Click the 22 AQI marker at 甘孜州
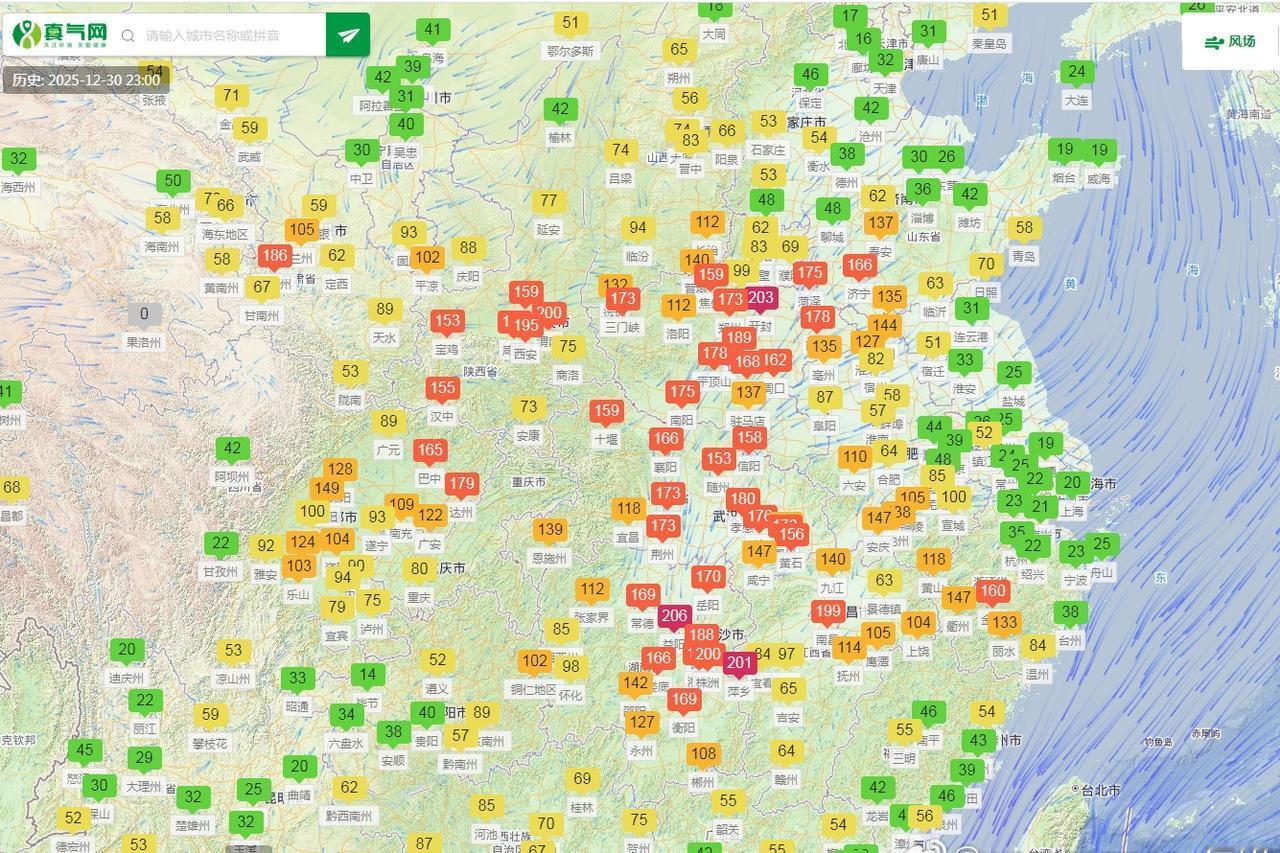This screenshot has width=1280, height=853. coord(221,544)
